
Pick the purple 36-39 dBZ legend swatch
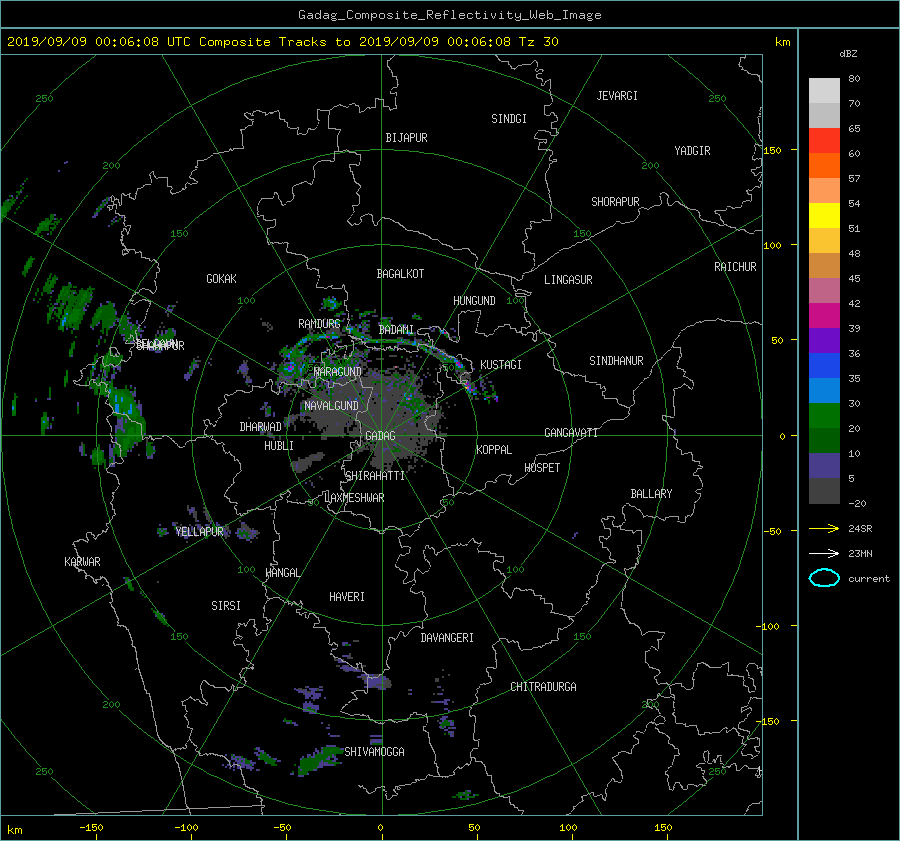coord(824,340)
